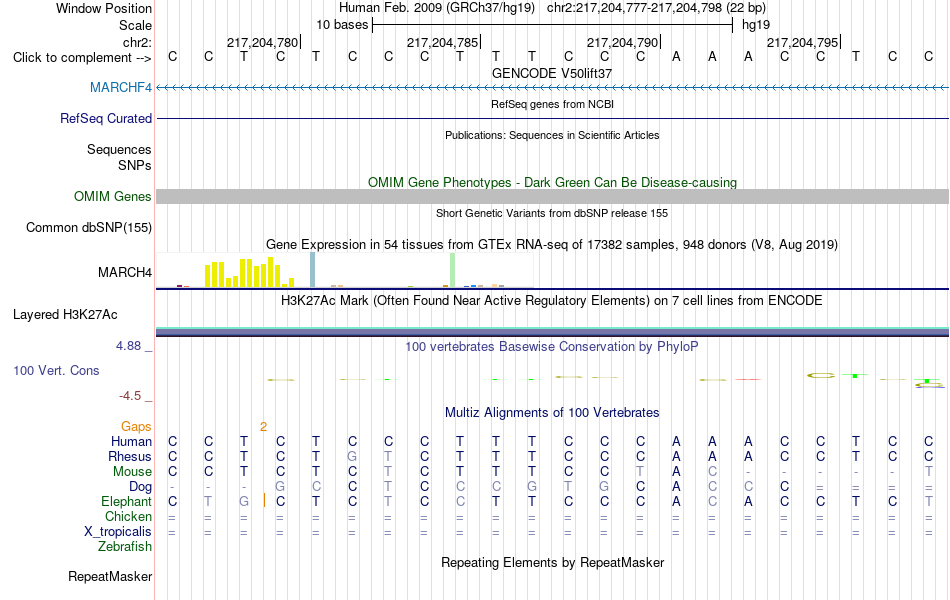Click the tall blue-gray GTEx bar

(x=313, y=270)
